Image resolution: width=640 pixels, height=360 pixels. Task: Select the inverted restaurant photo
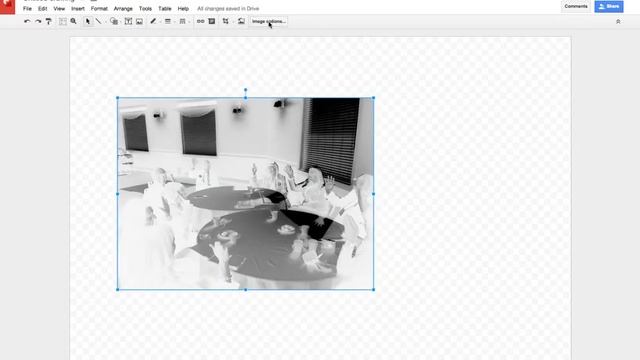tap(245, 193)
